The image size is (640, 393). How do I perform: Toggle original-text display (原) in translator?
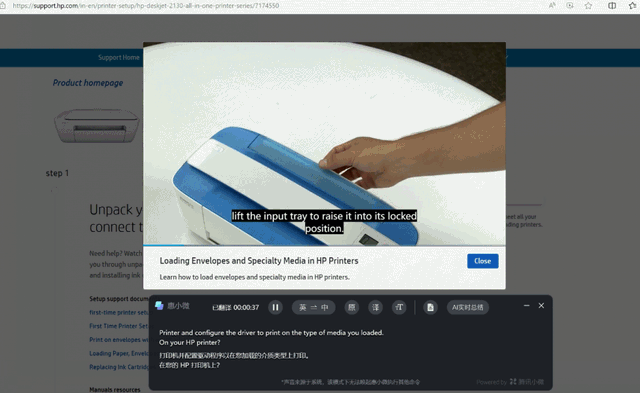352,307
